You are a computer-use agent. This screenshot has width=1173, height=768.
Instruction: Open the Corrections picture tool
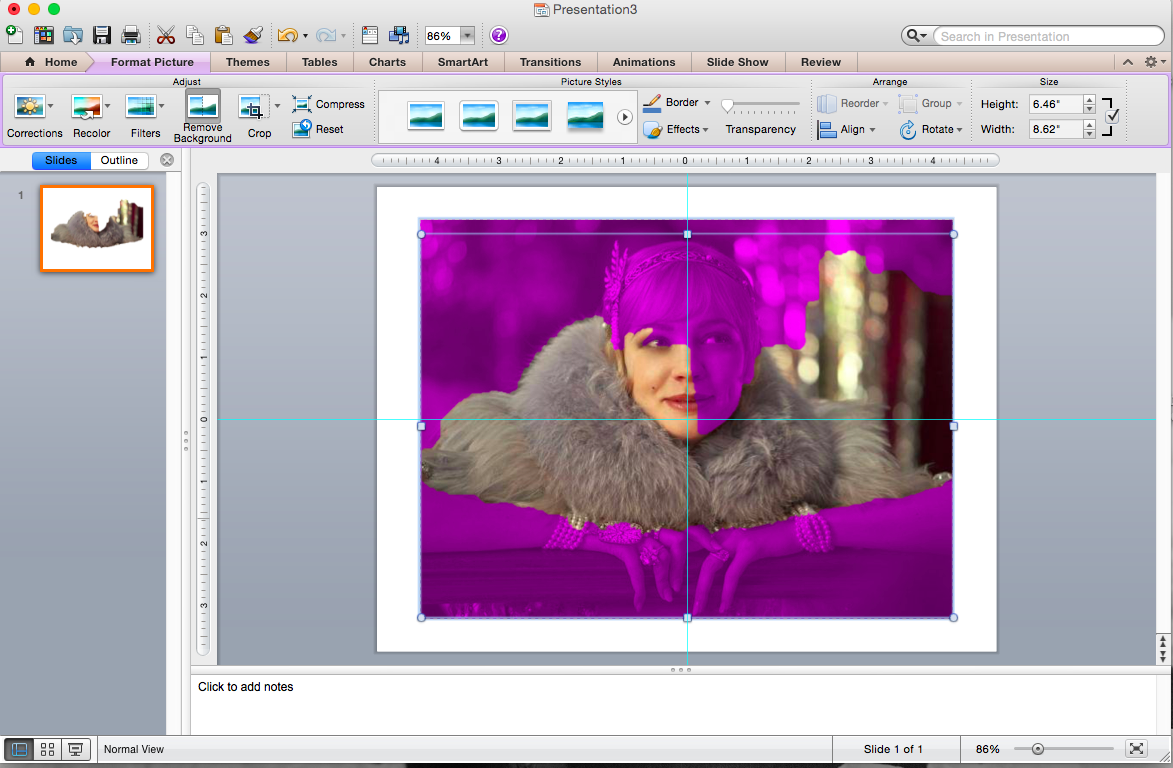point(29,106)
